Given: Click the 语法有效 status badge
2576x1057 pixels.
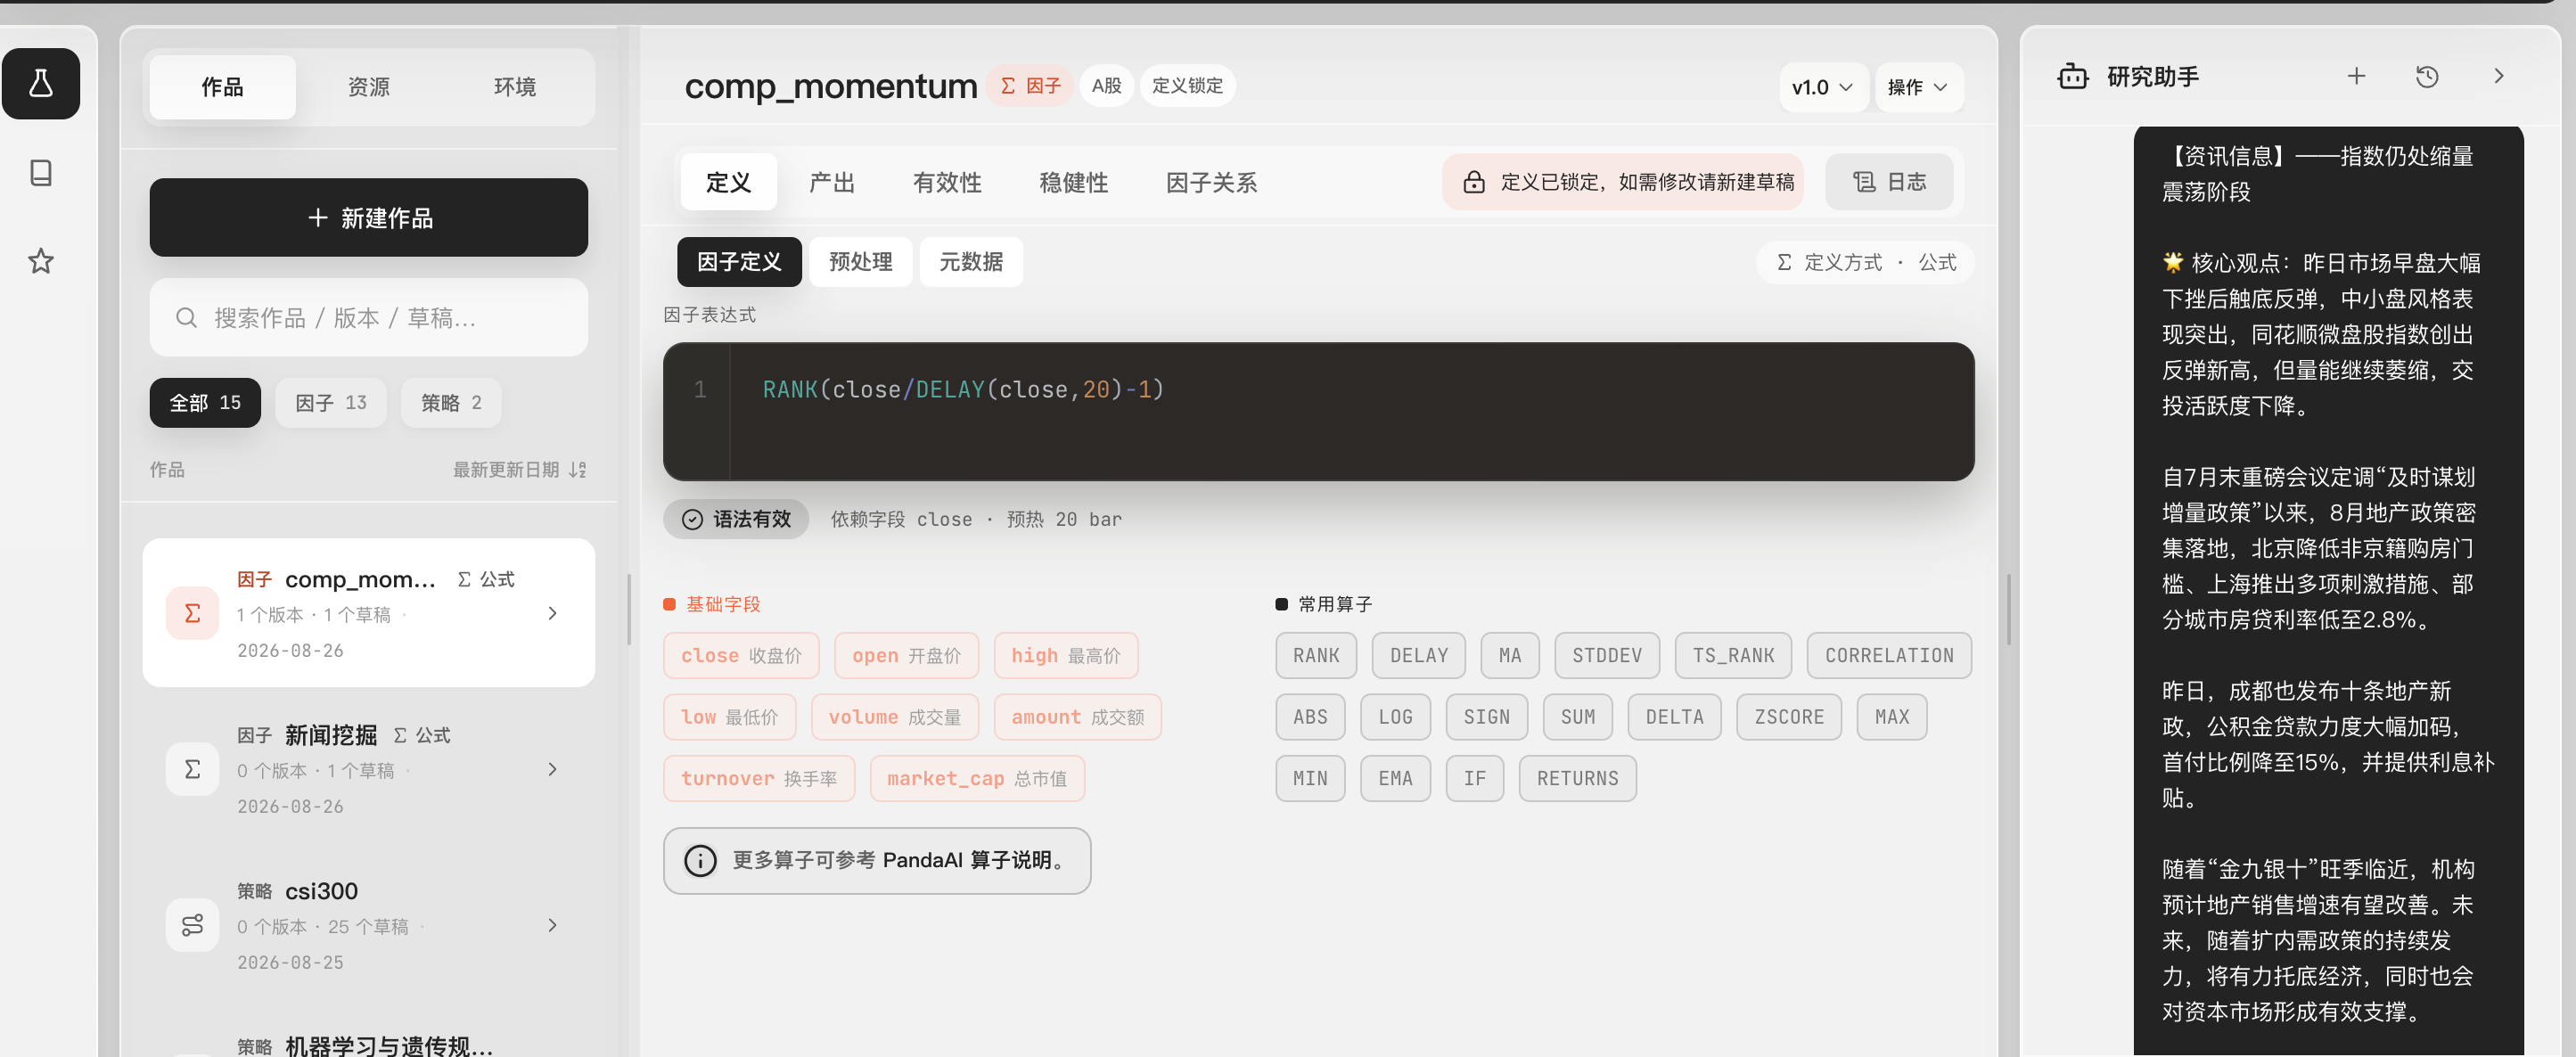Looking at the screenshot, I should point(736,519).
